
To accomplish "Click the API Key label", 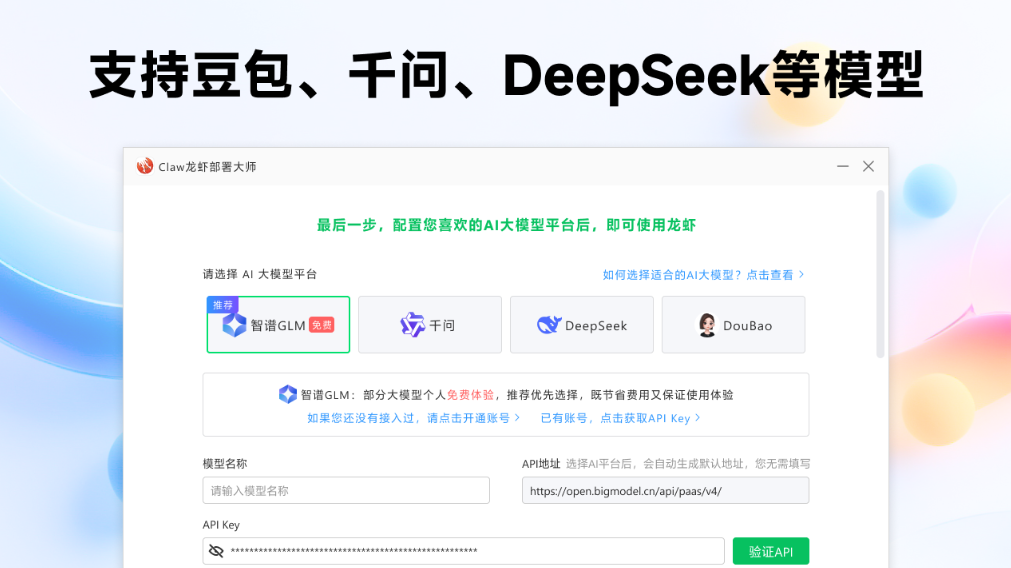I will click(221, 525).
